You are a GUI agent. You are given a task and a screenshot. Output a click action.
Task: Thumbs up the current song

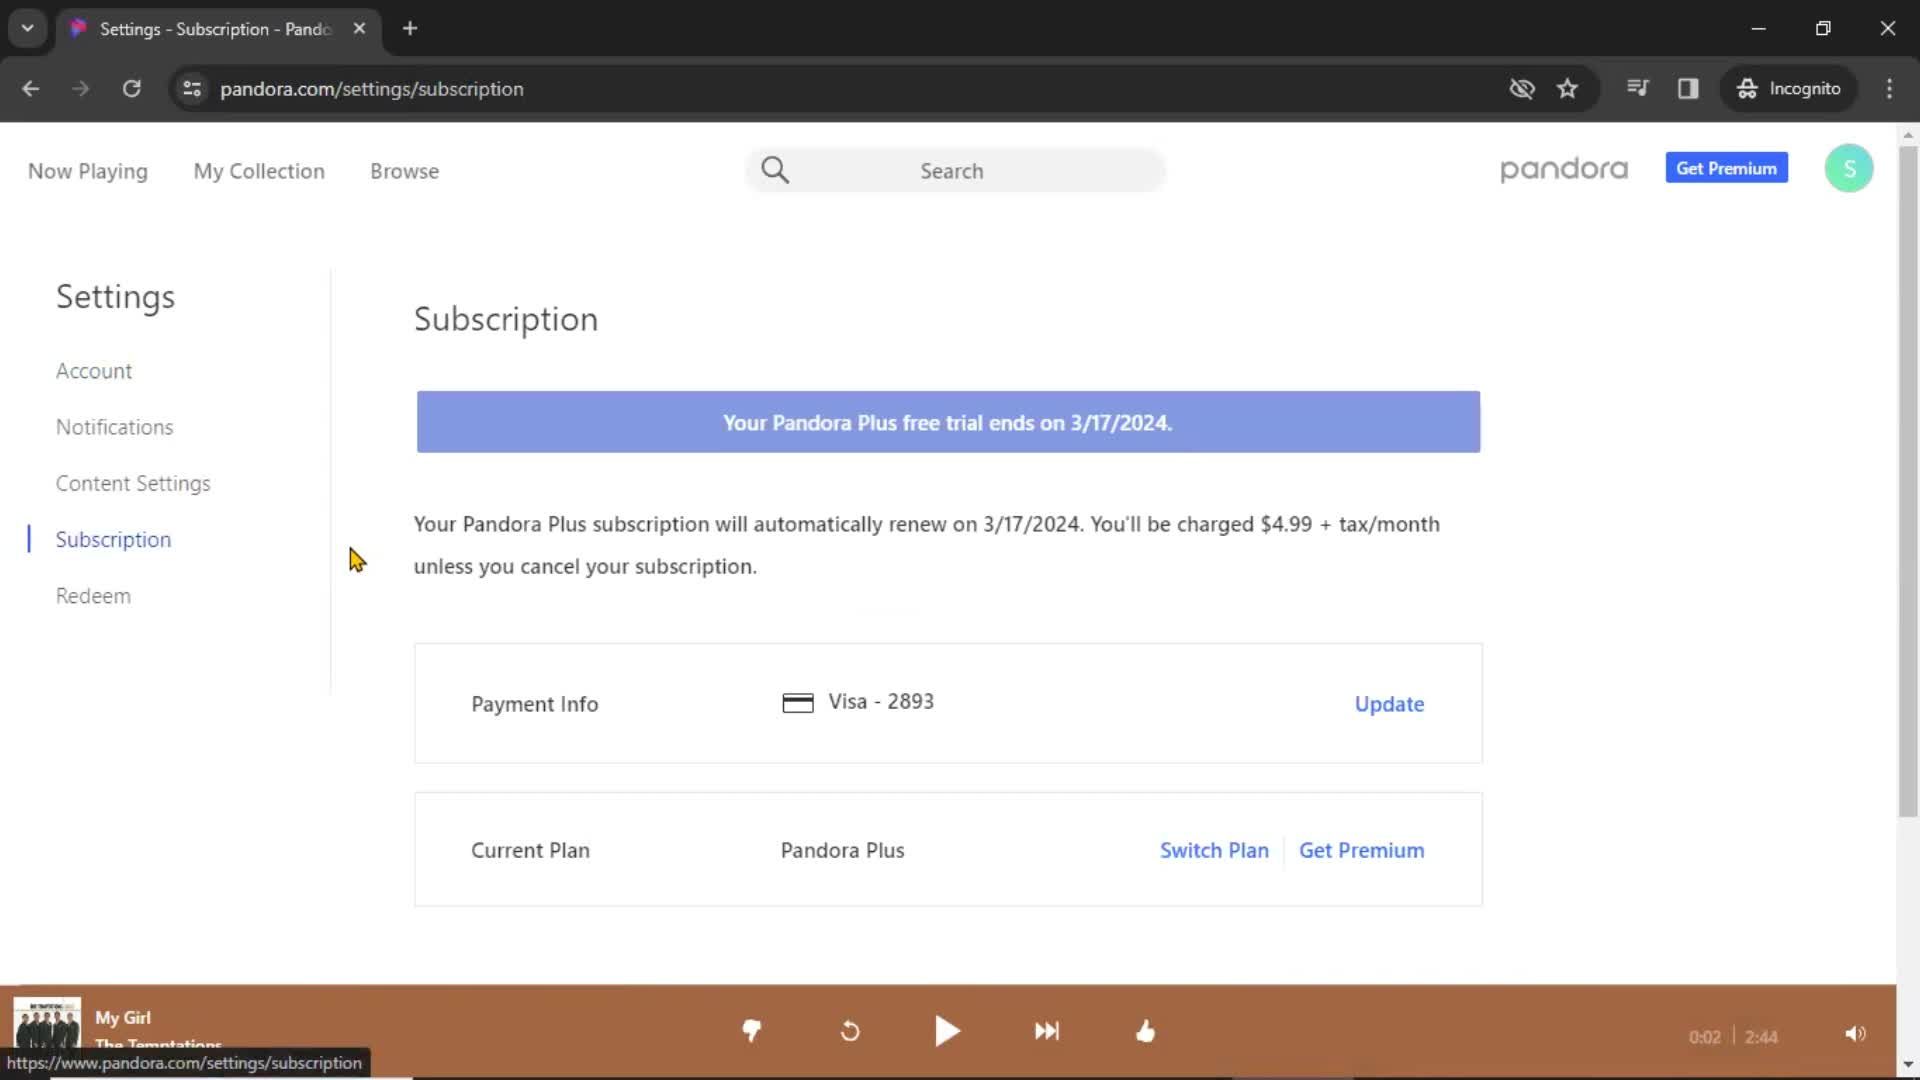[x=1145, y=1031]
